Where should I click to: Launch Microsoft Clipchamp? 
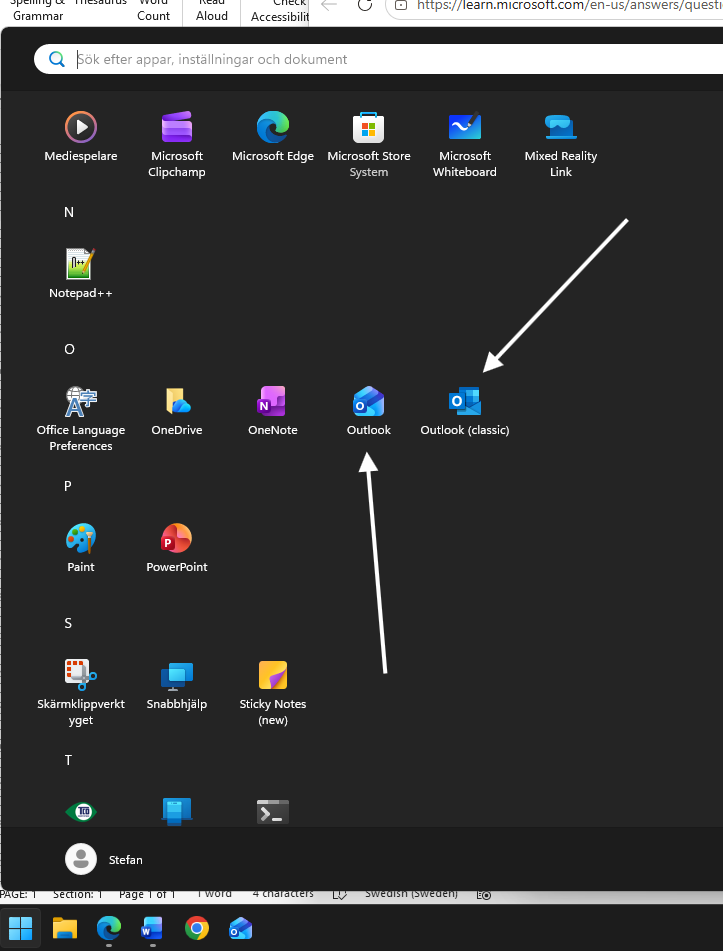[x=177, y=144]
